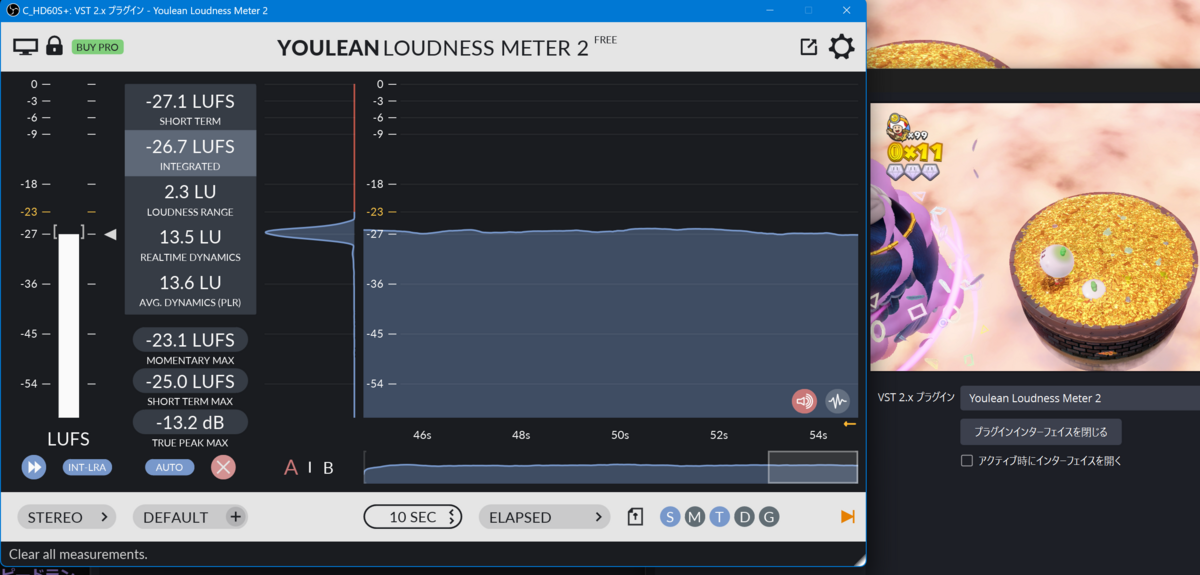Screen dimensions: 1200x575
Task: Close the Youlean plugin window
Action: pyautogui.click(x=846, y=10)
